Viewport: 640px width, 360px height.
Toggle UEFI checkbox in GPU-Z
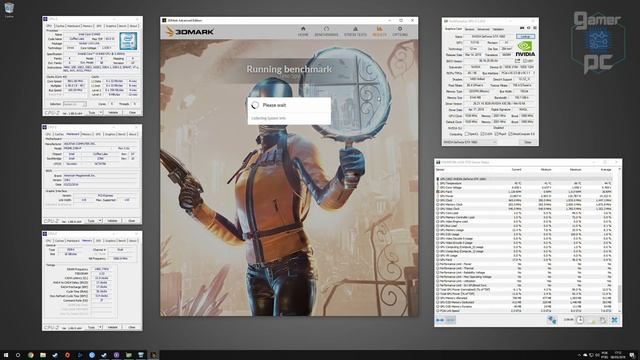[x=525, y=61]
